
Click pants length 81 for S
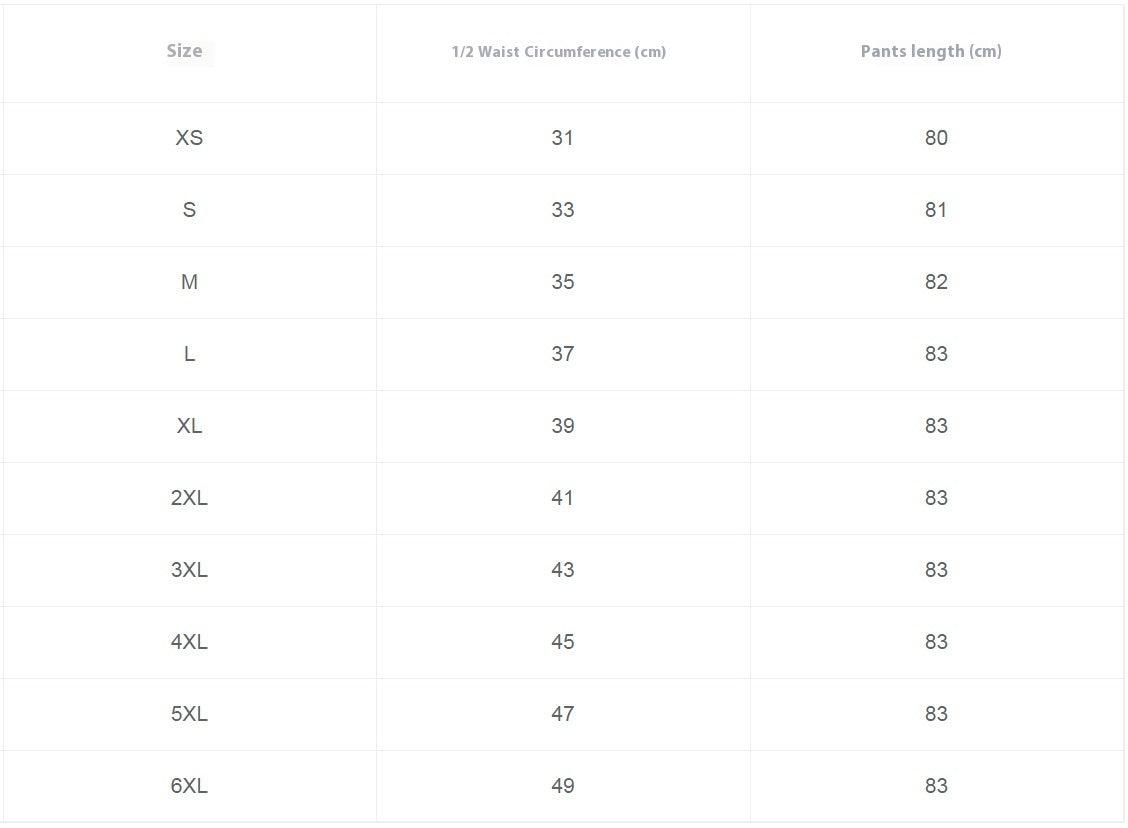(936, 210)
